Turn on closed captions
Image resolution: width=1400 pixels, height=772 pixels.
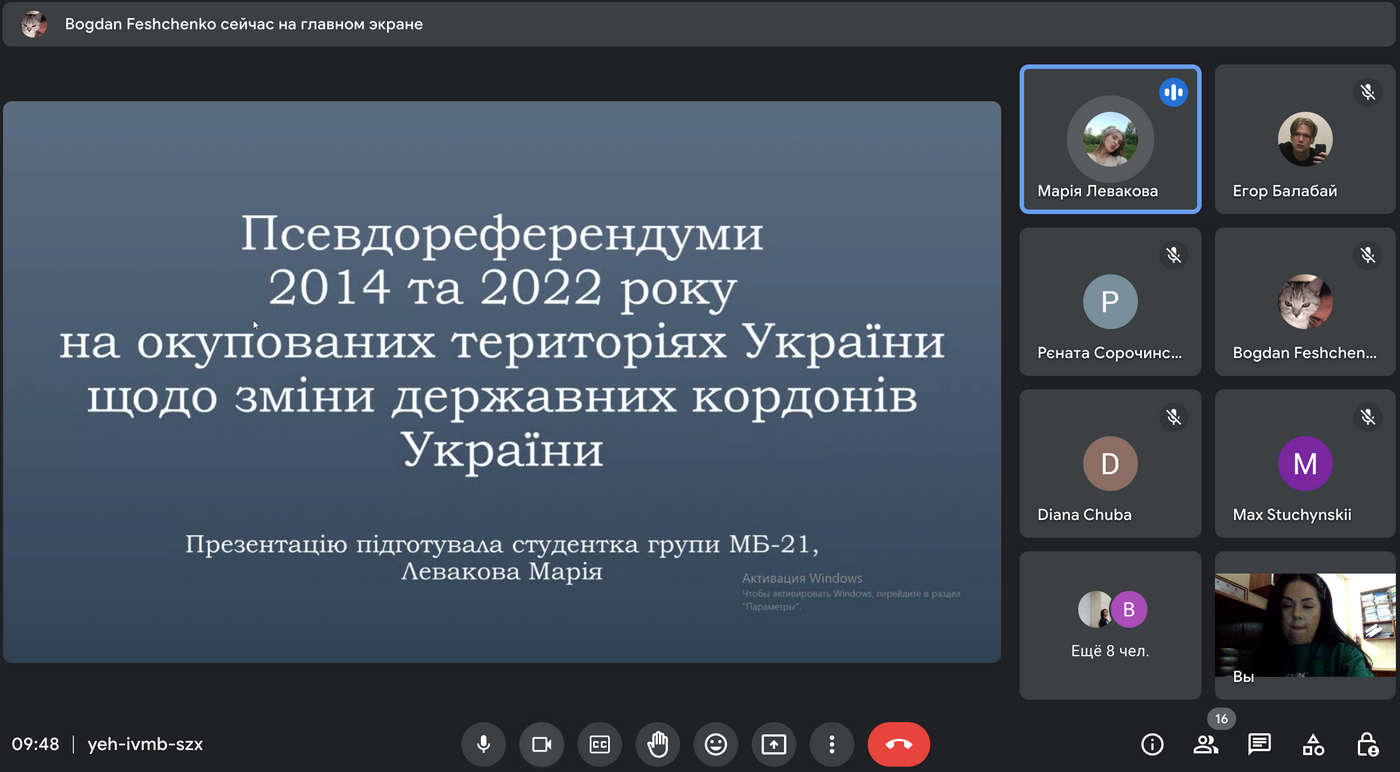point(599,744)
